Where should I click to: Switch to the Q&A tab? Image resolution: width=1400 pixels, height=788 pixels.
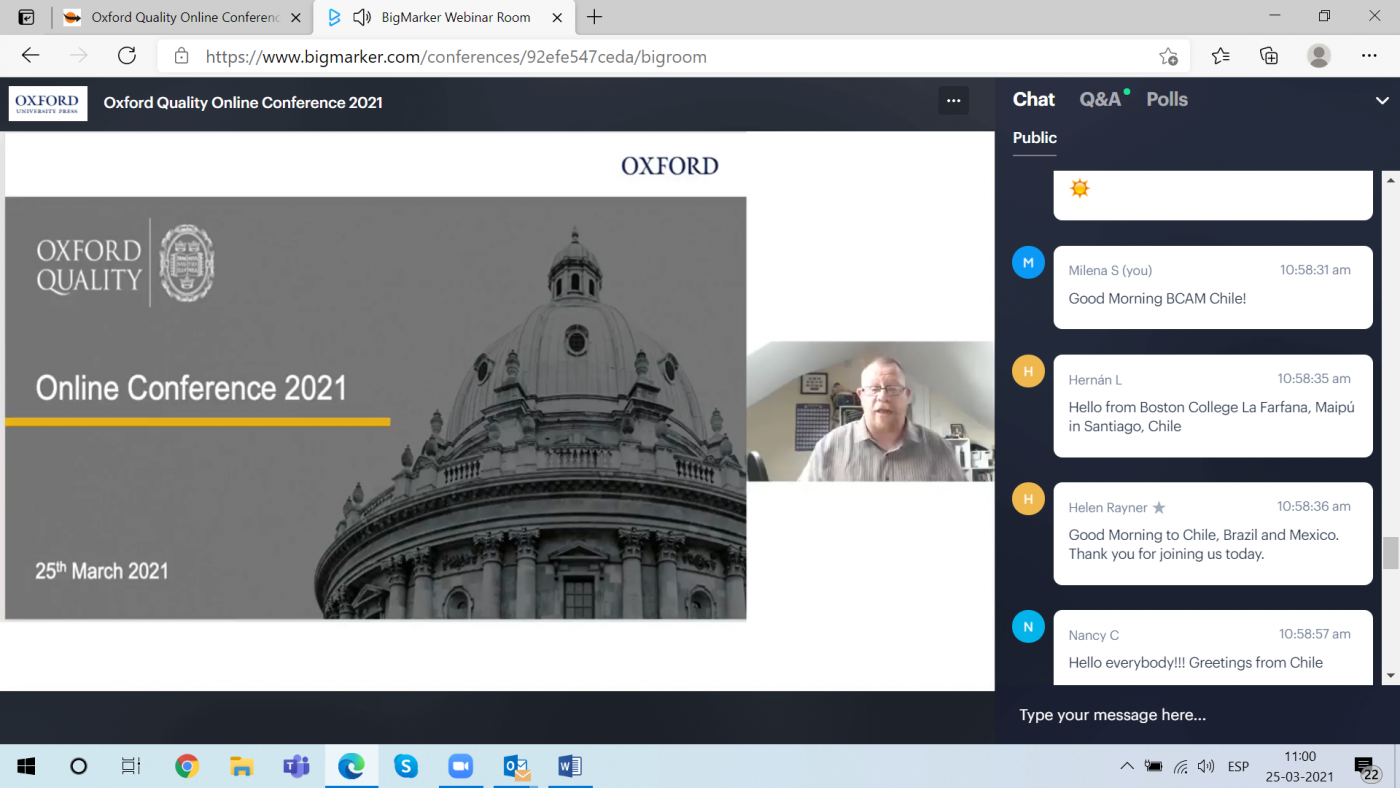coord(1103,99)
